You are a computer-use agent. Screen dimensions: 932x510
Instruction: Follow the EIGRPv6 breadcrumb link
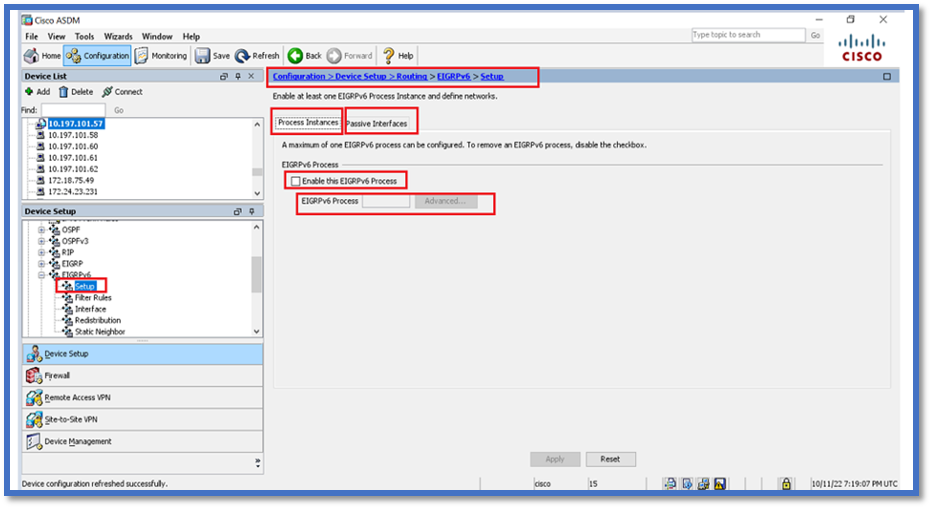click(x=454, y=76)
